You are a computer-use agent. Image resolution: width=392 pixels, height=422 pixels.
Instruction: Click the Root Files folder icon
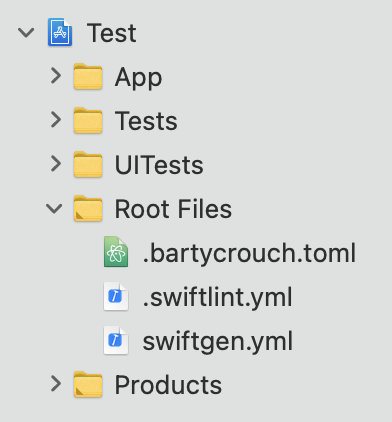[x=88, y=208]
